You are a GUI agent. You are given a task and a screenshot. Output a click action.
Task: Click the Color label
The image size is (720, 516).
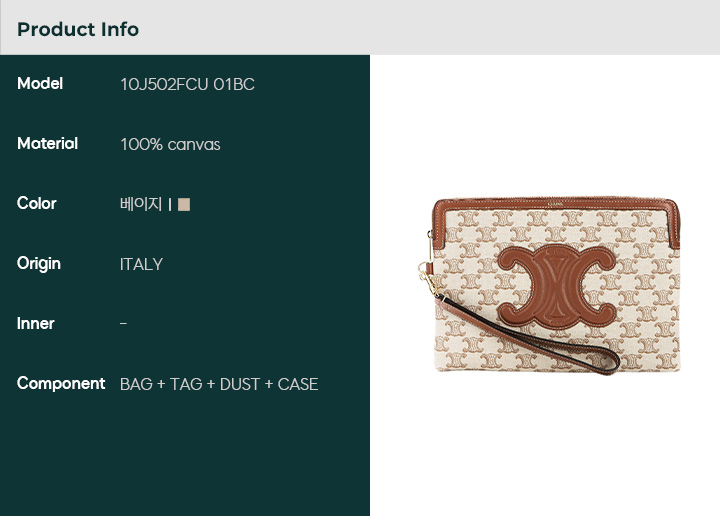click(x=37, y=203)
